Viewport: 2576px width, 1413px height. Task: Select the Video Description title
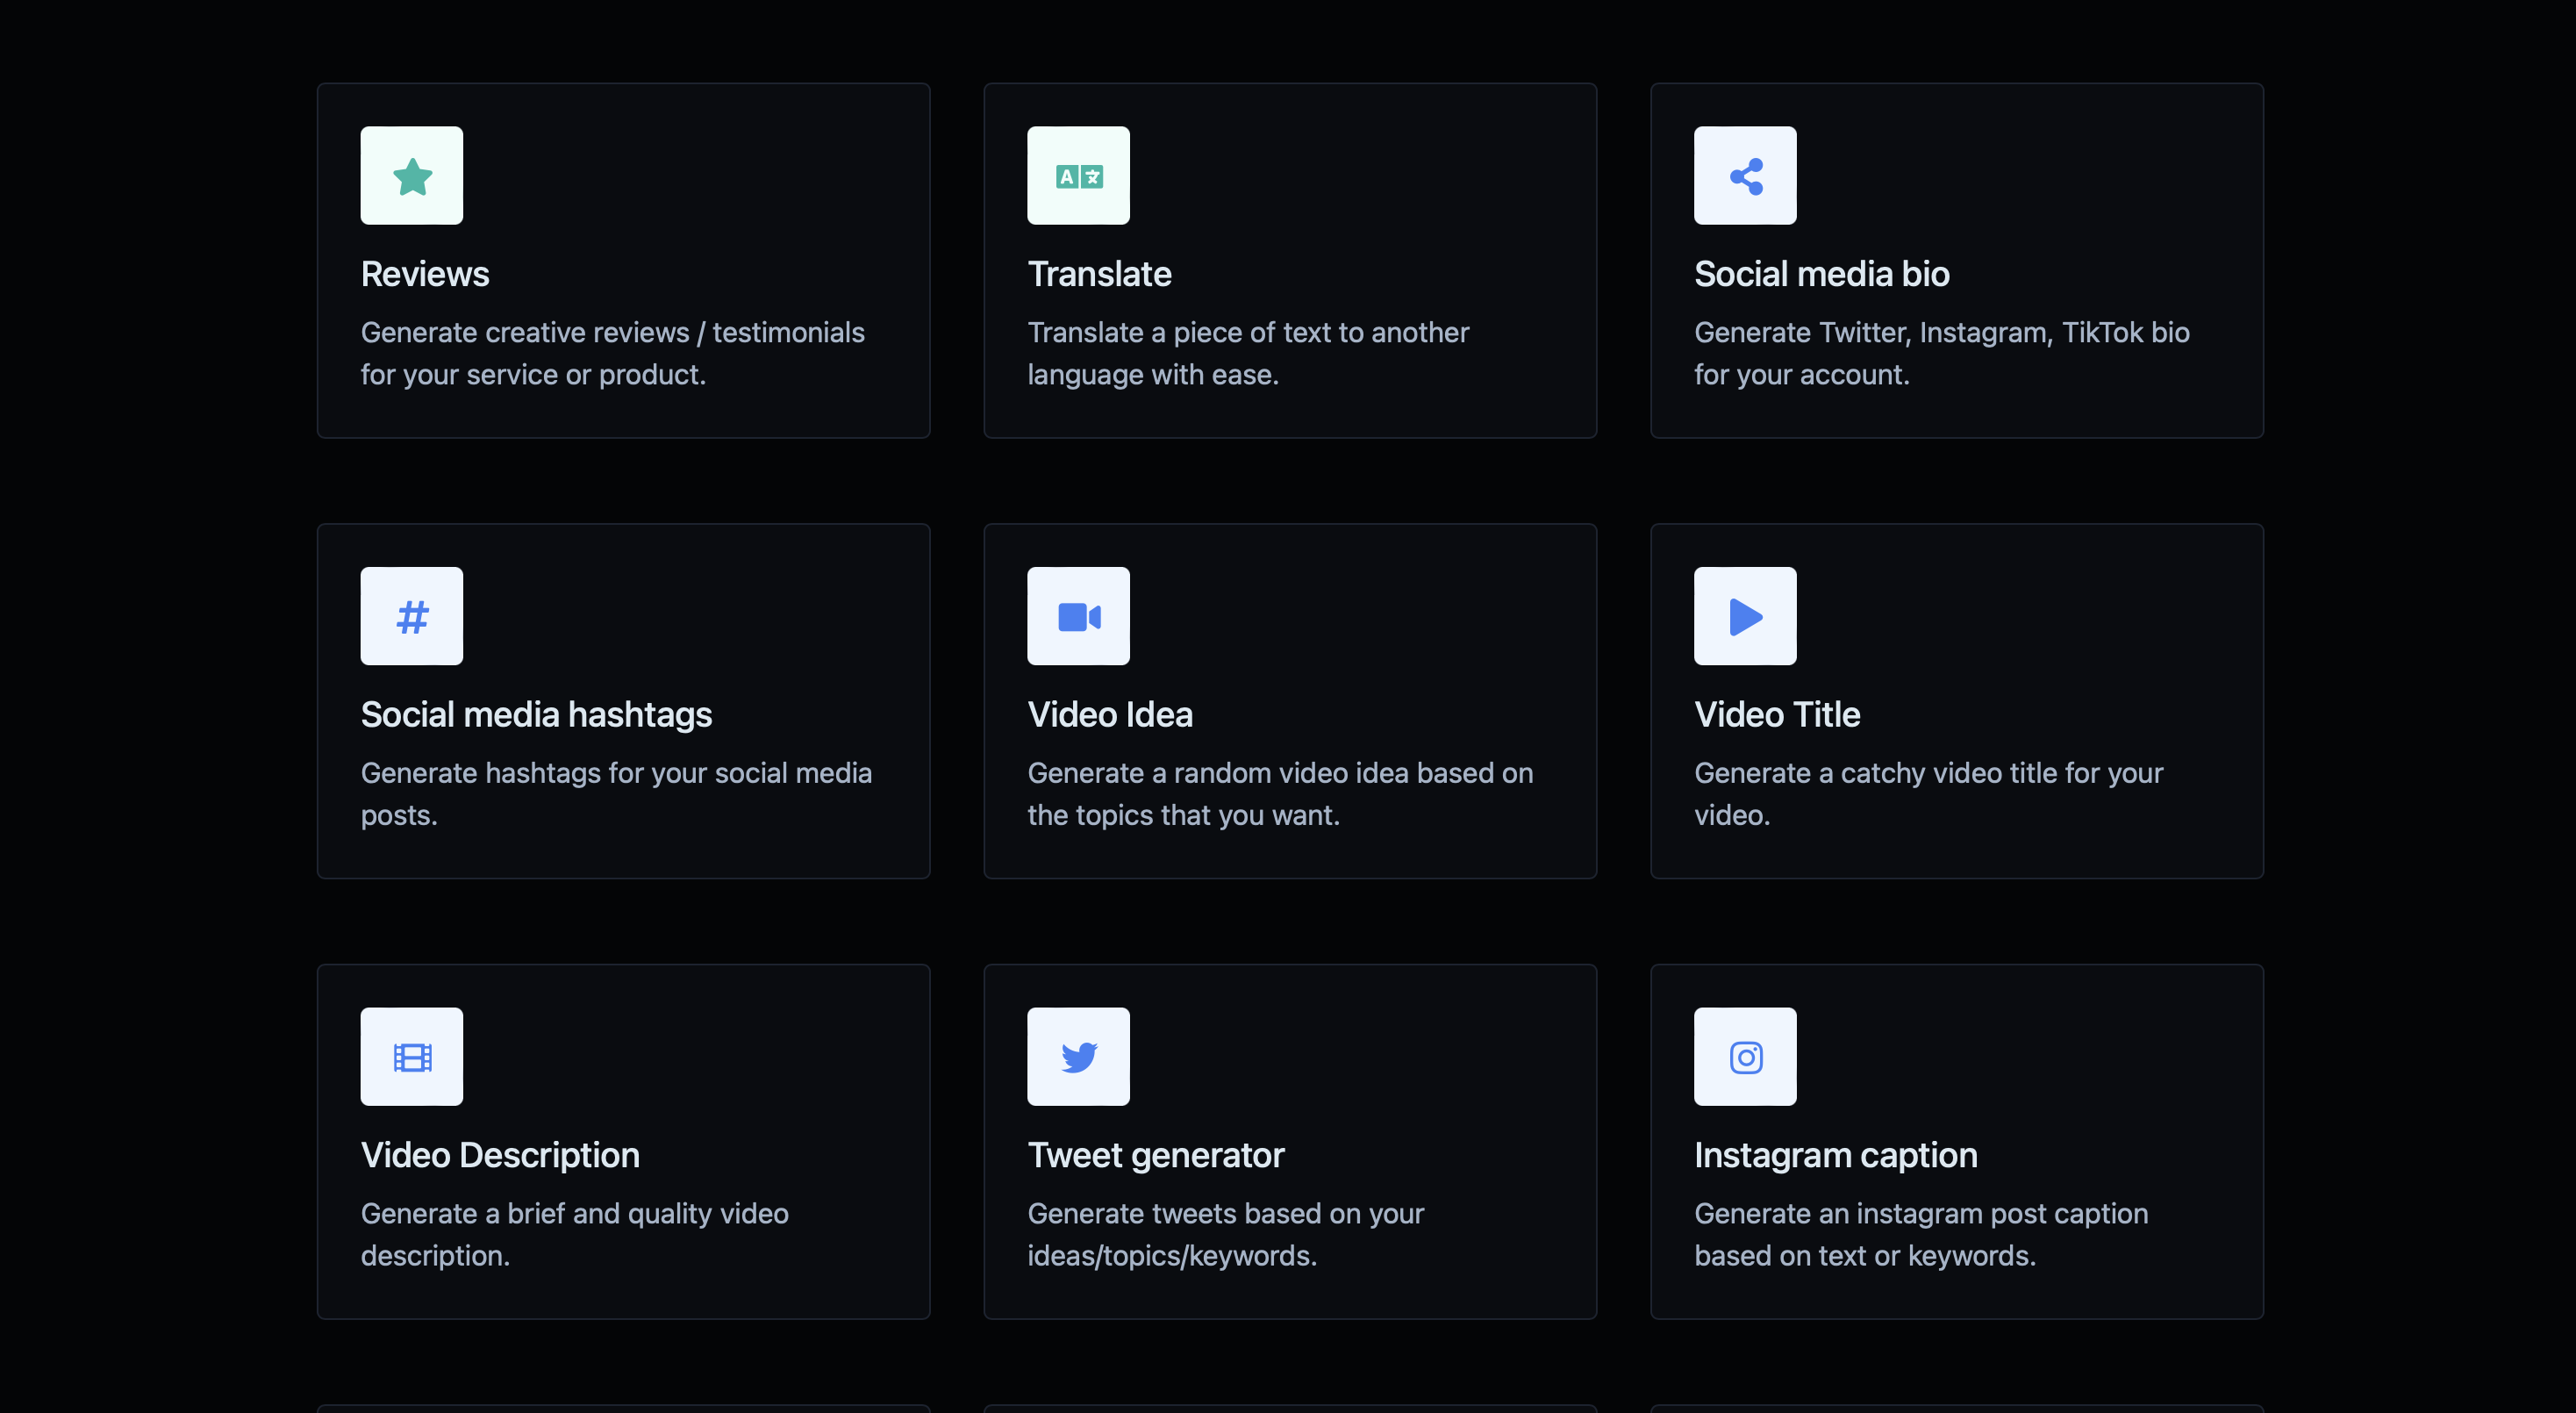[500, 1155]
